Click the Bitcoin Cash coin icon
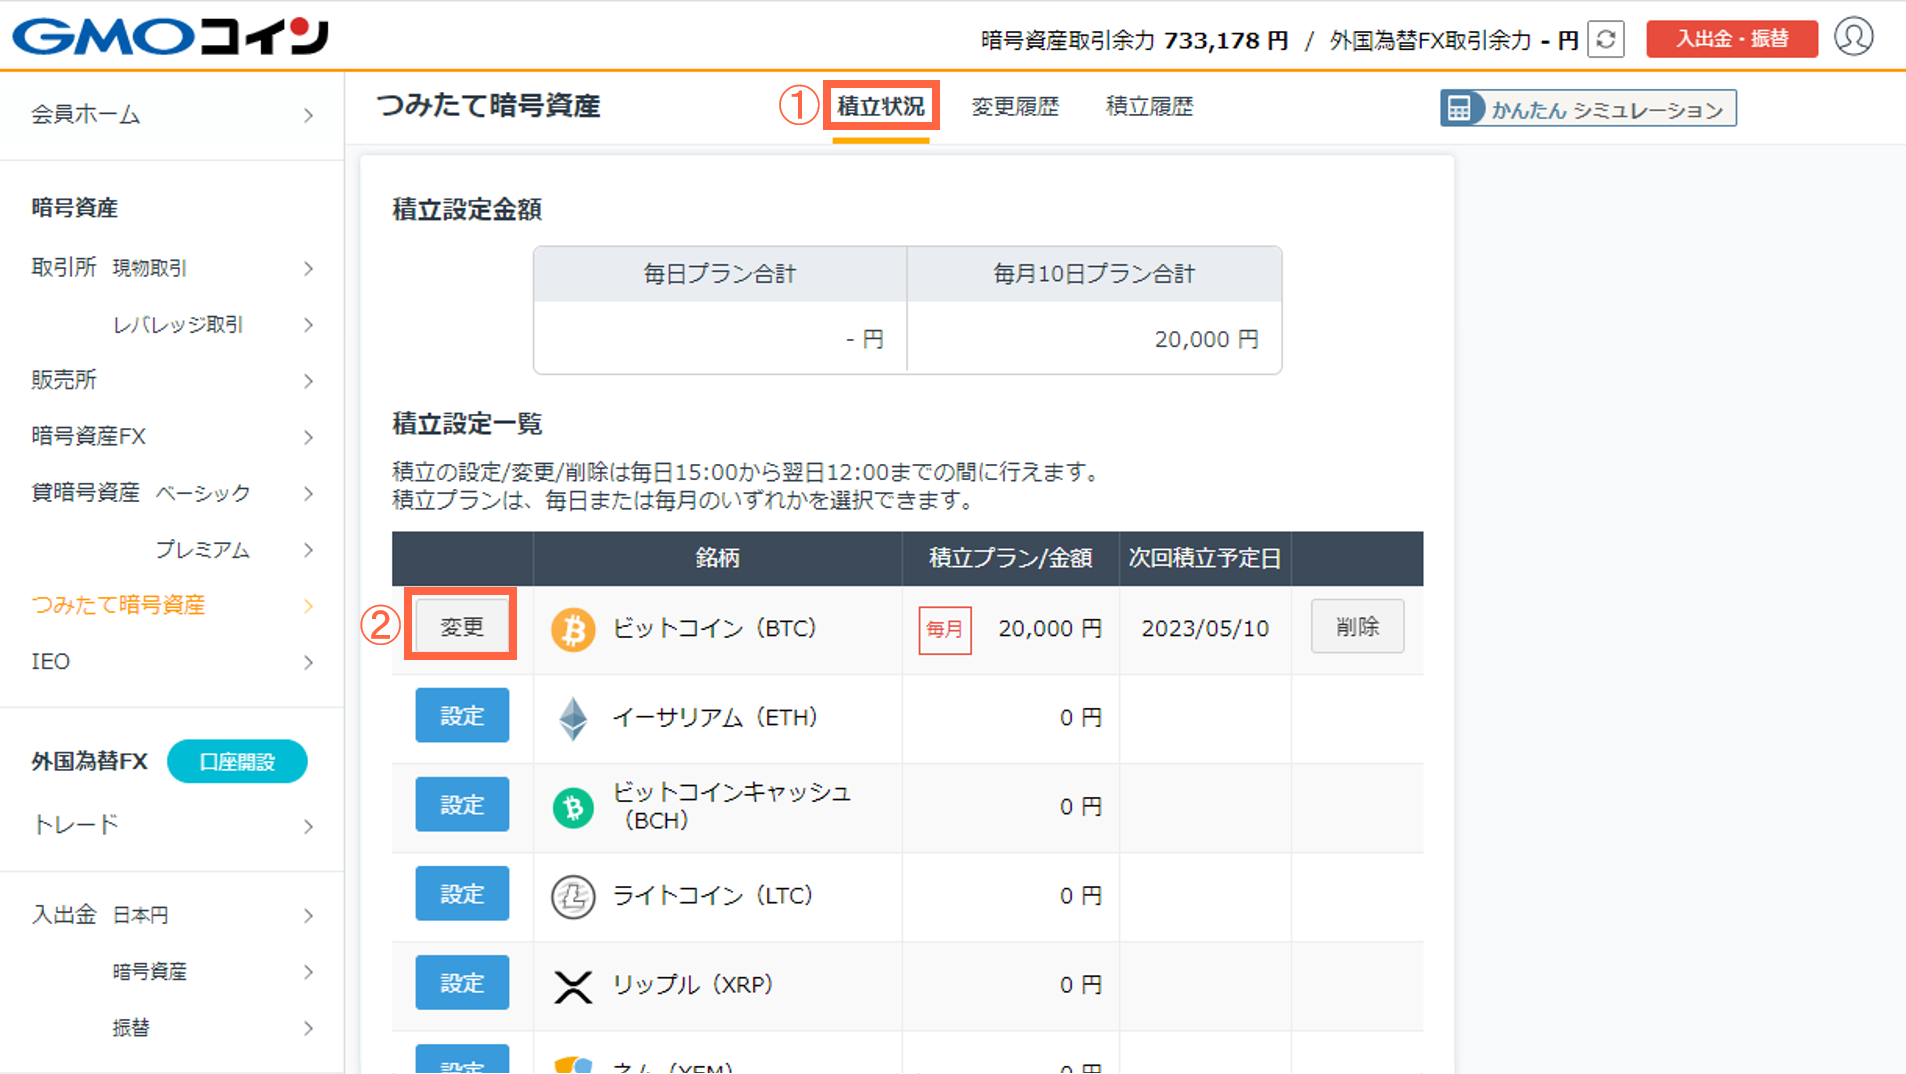 [573, 806]
